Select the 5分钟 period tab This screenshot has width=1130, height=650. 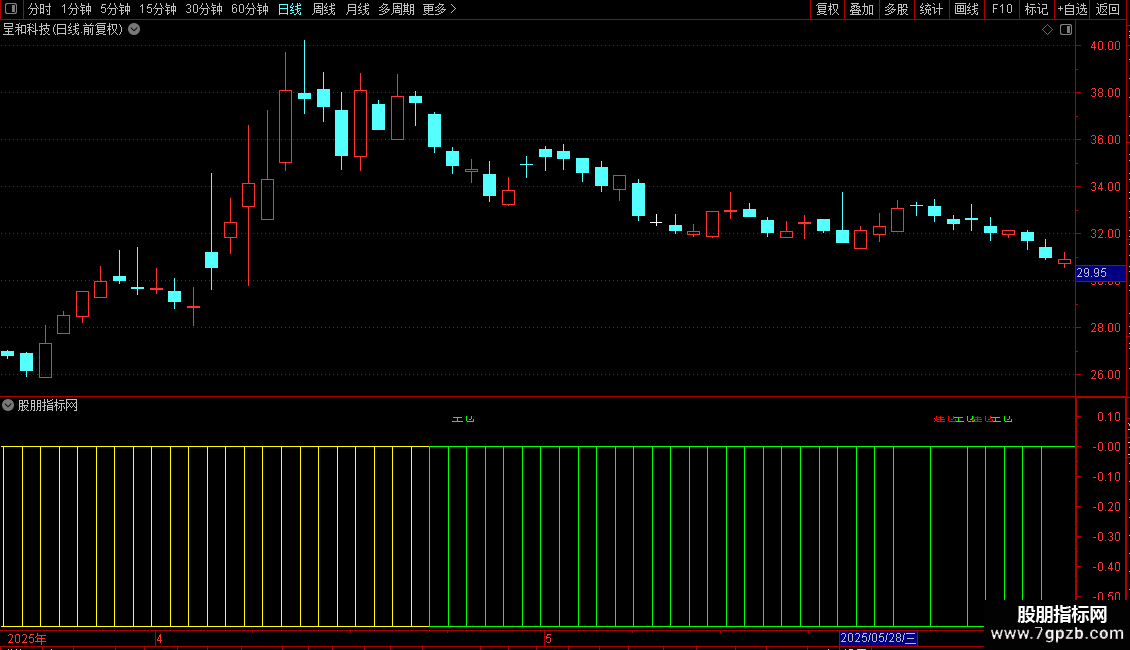pos(115,9)
